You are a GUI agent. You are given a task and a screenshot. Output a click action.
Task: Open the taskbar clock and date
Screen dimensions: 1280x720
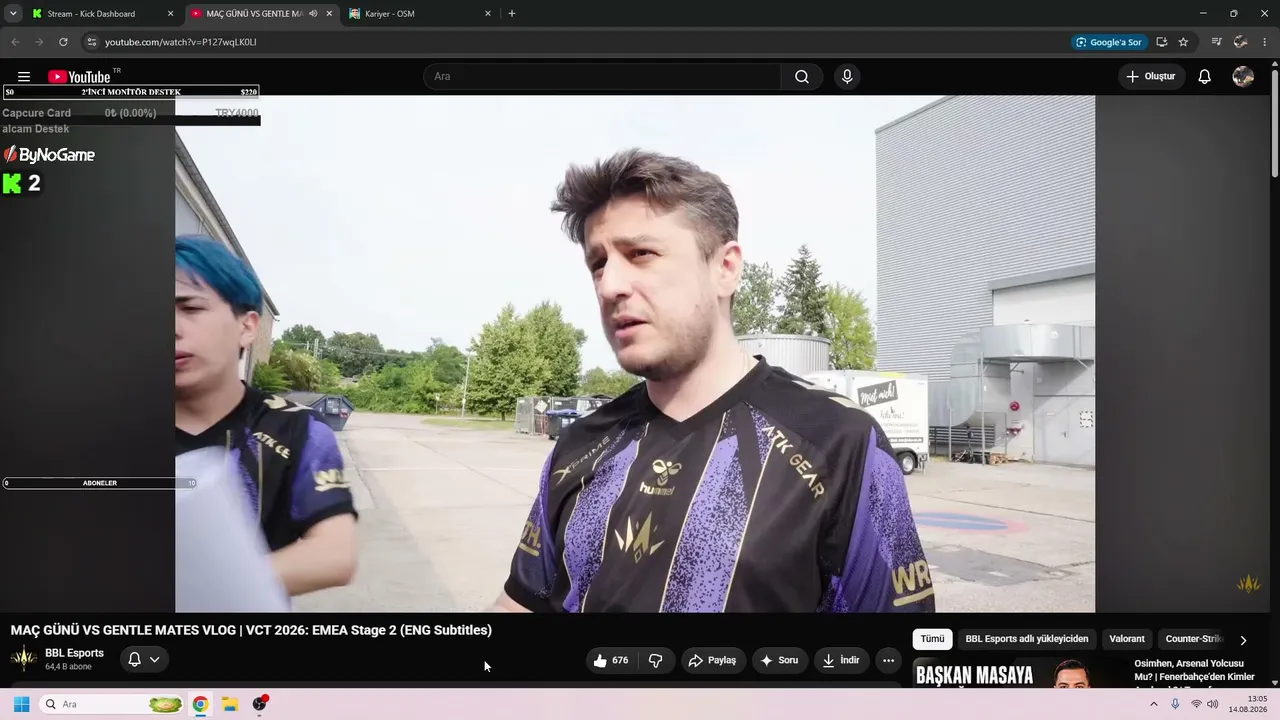click(x=1249, y=704)
